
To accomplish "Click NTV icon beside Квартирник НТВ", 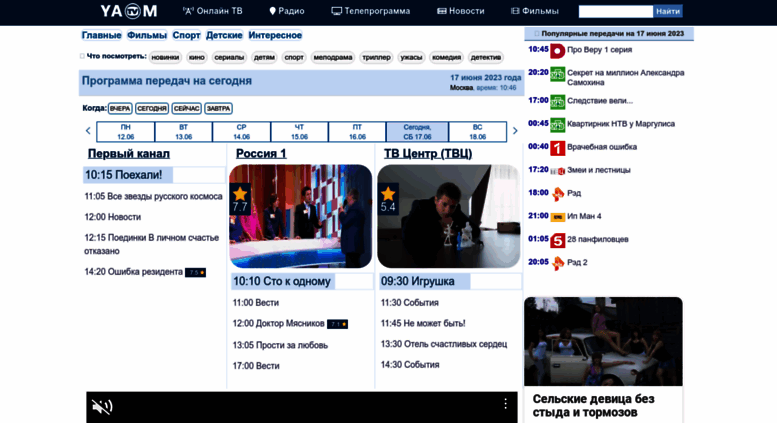I will pyautogui.click(x=557, y=125).
